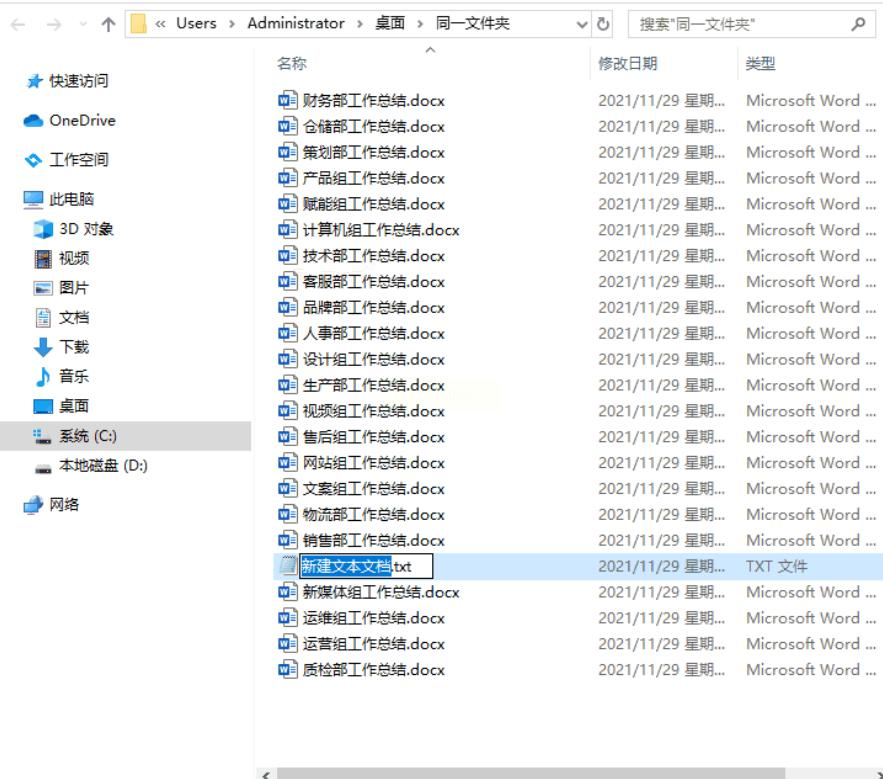The width and height of the screenshot is (883, 779).
Task: Go up one folder level arrow
Action: click(x=108, y=24)
